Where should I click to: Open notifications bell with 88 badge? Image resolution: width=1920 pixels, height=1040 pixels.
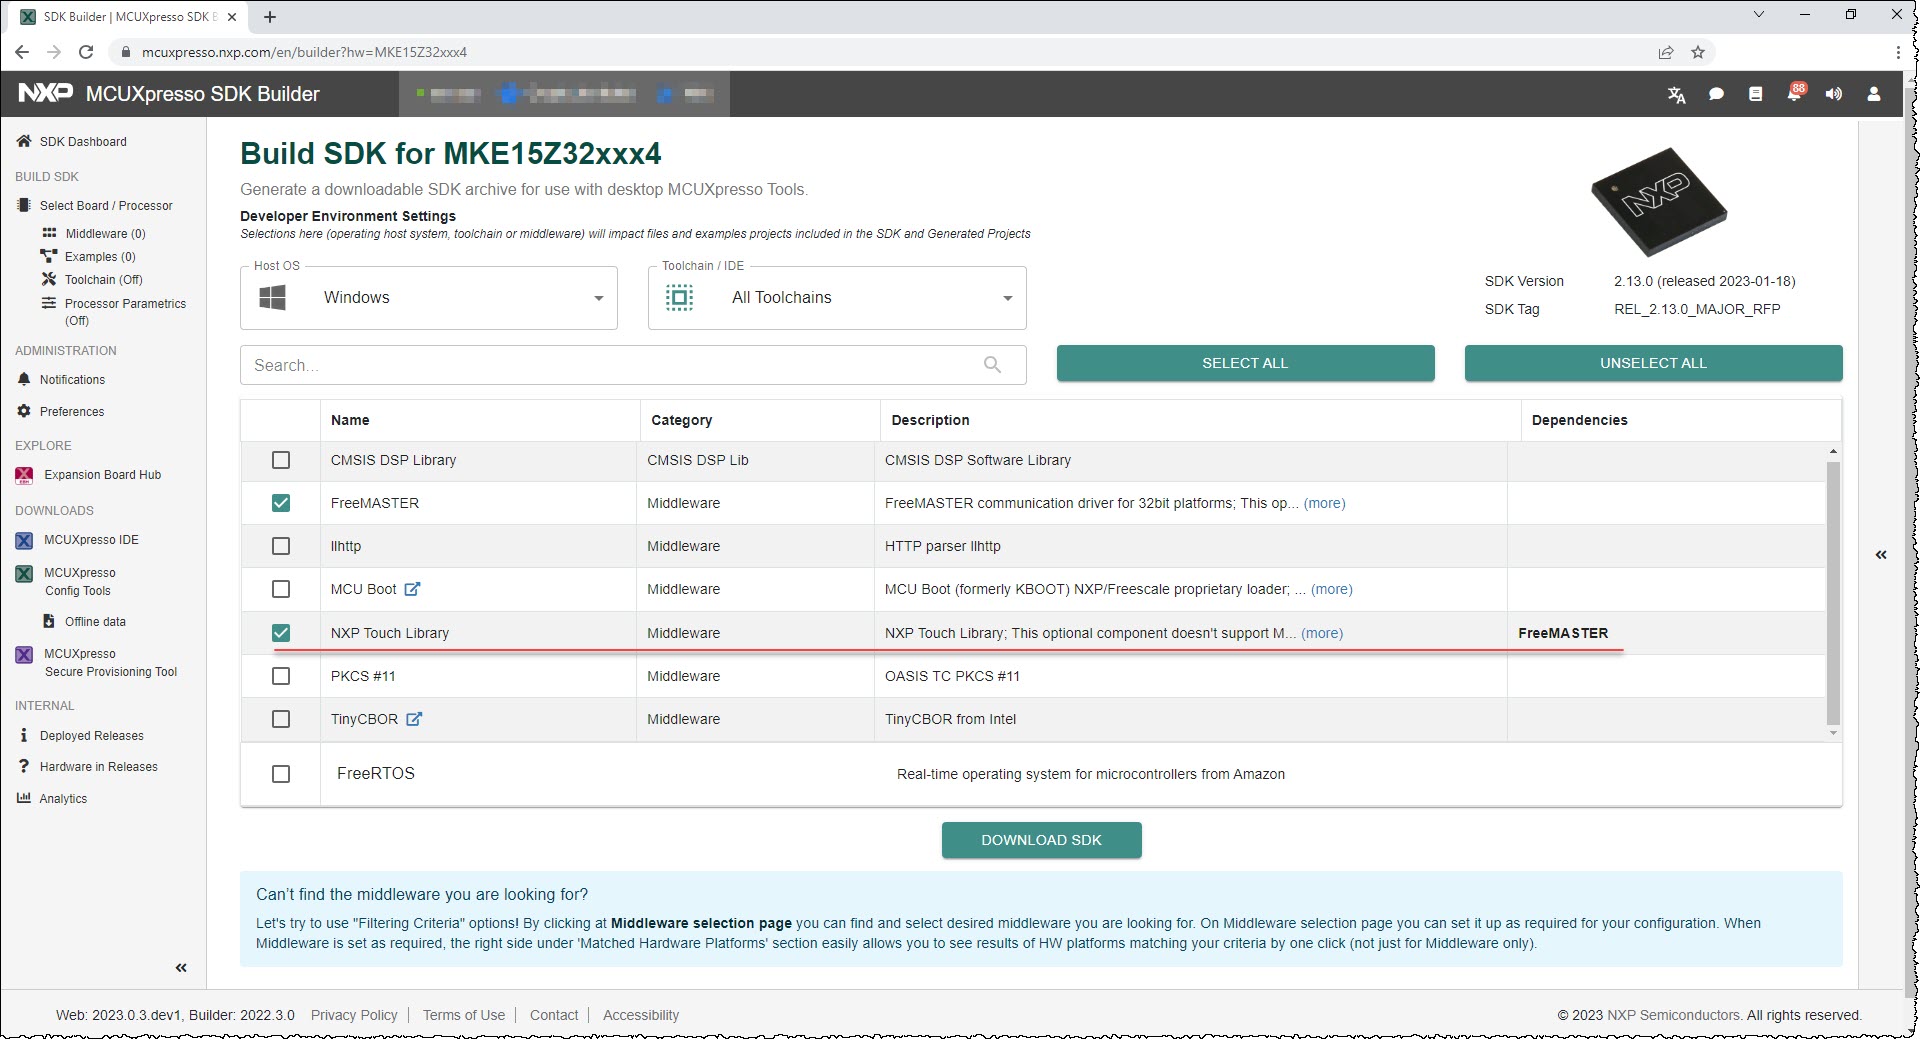click(1795, 93)
